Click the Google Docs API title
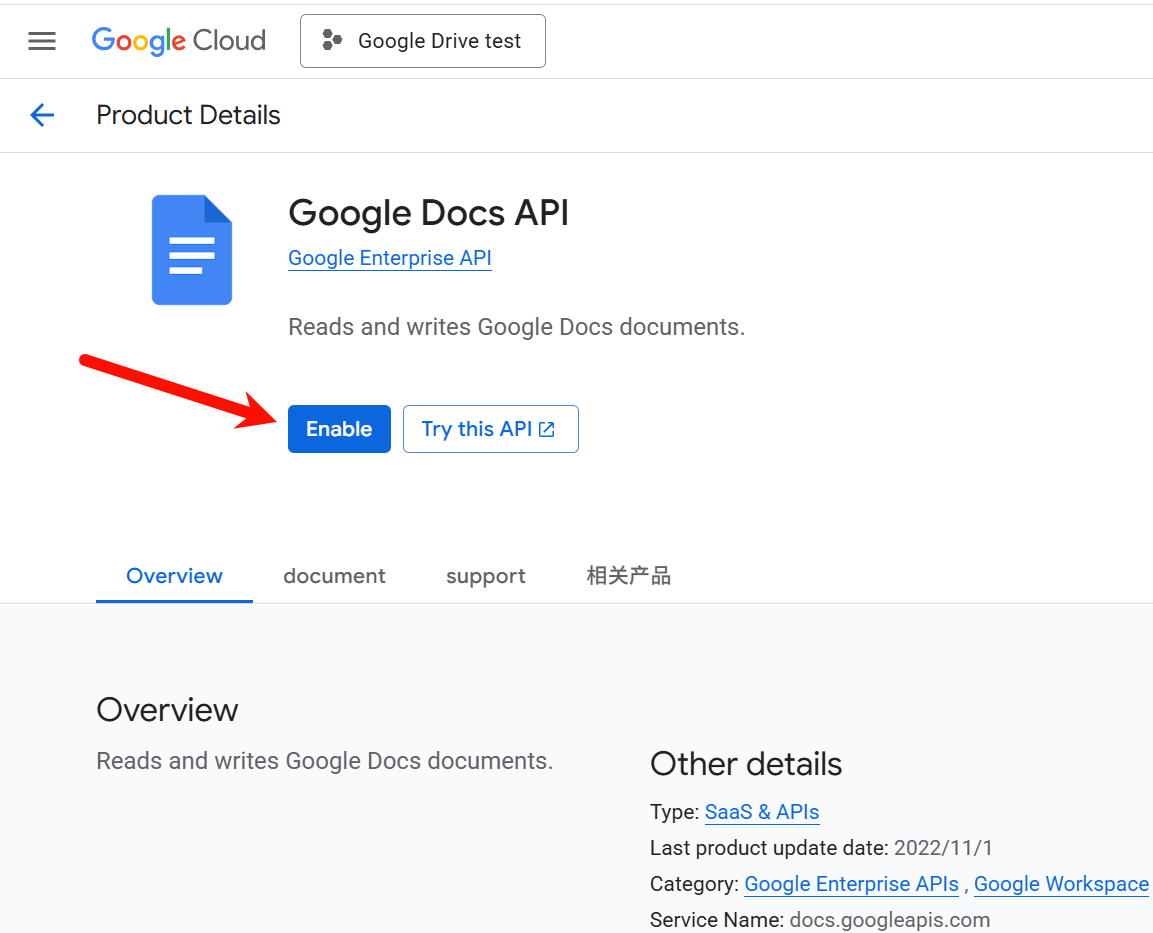Screen dimensions: 1153x933 (x=429, y=213)
